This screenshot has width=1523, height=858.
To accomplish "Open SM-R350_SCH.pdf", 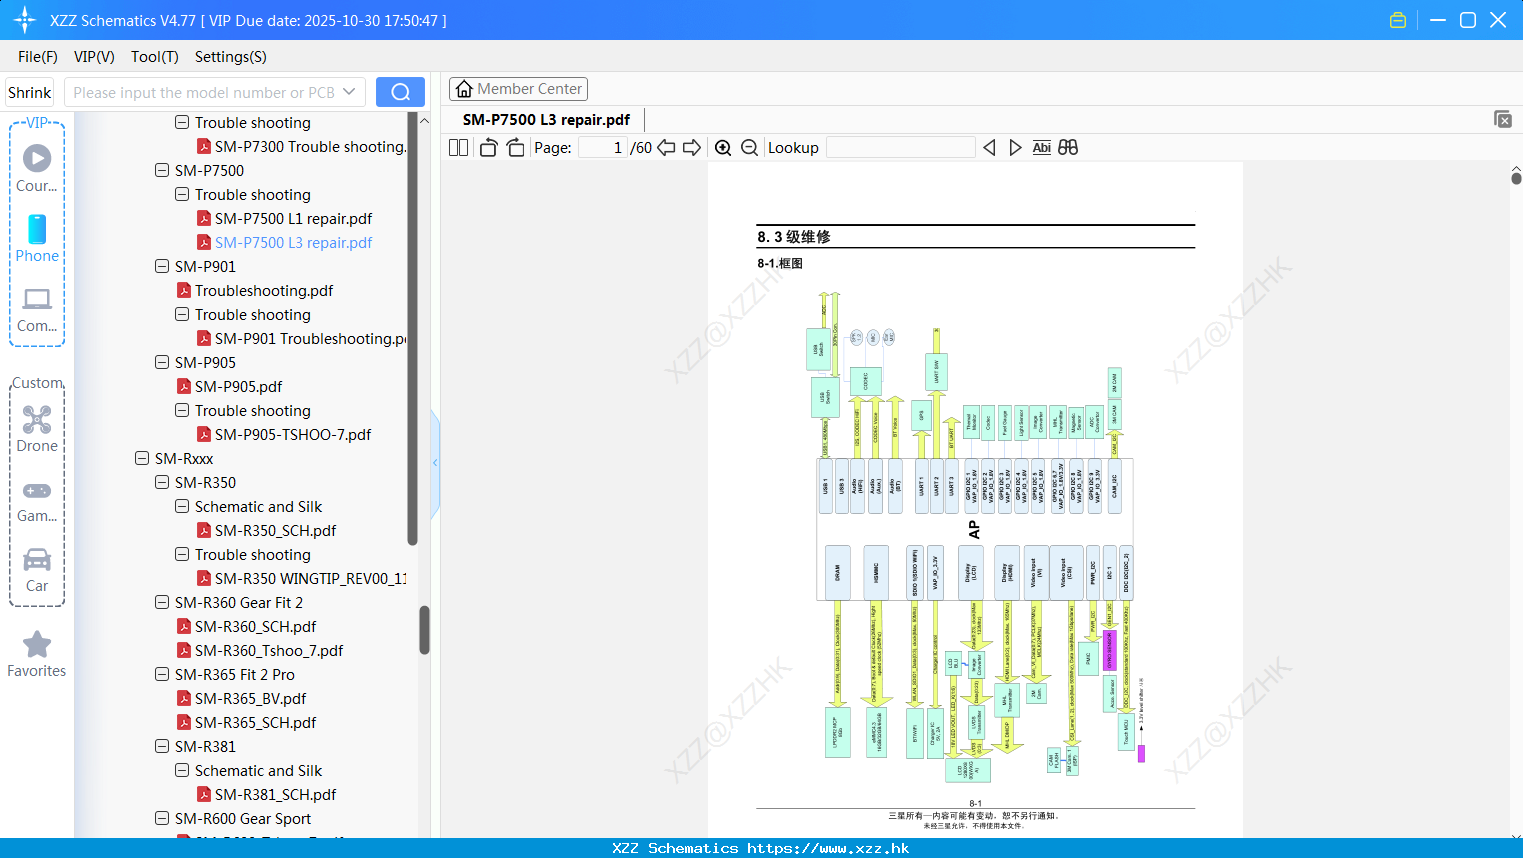I will [275, 530].
